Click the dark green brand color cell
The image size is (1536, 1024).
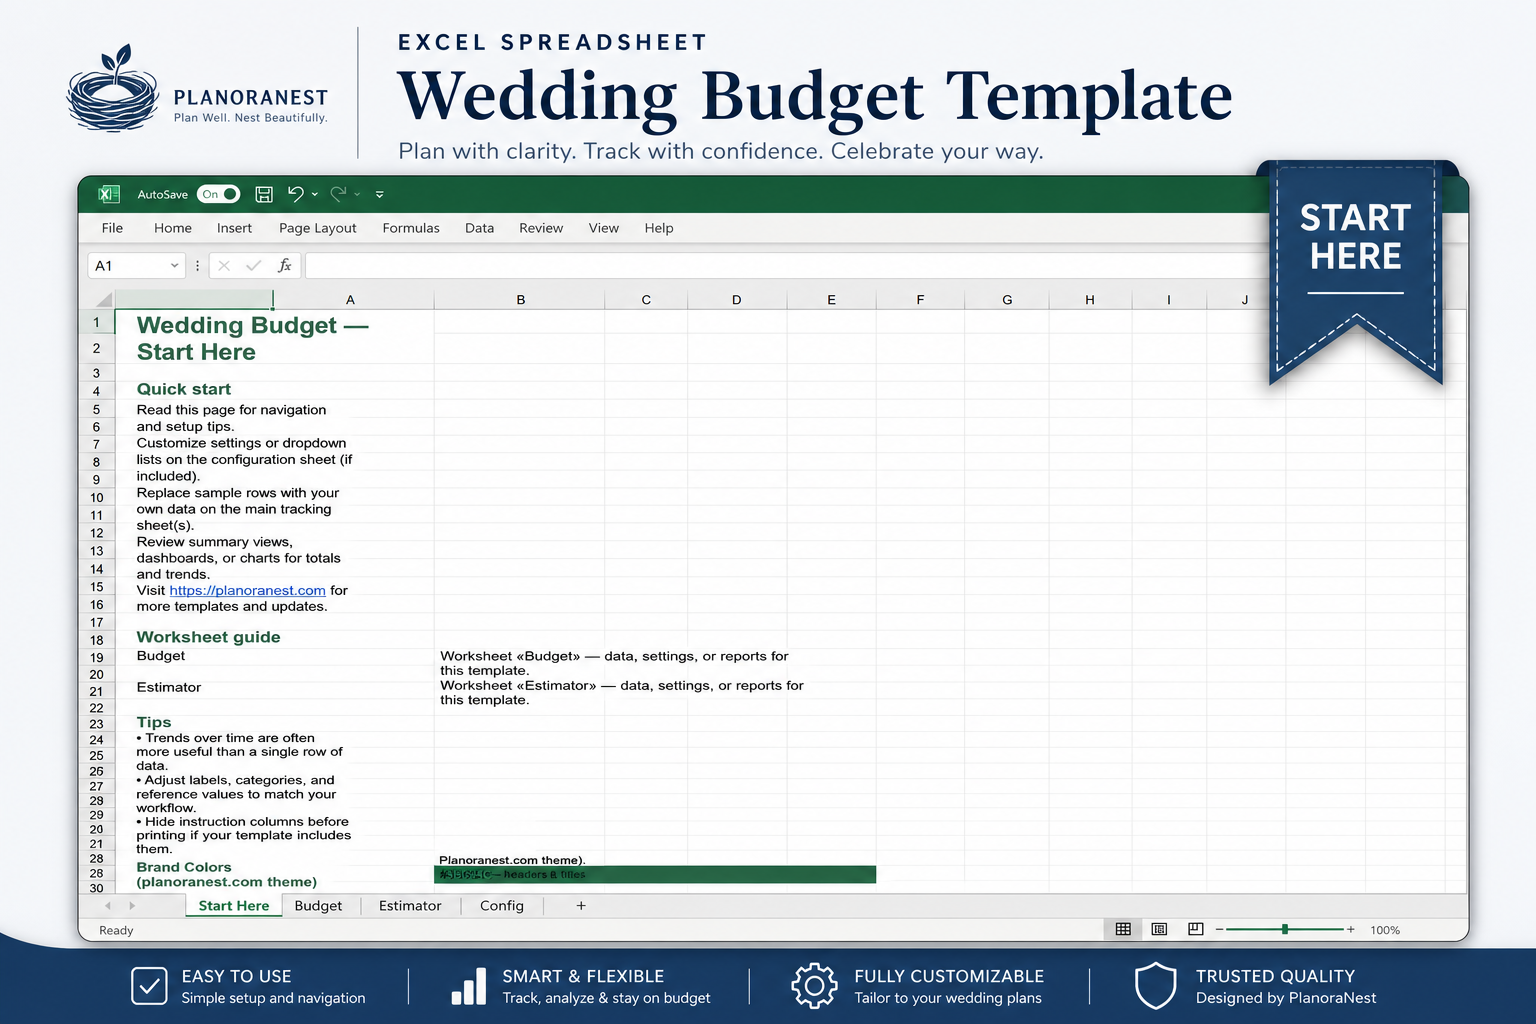655,875
